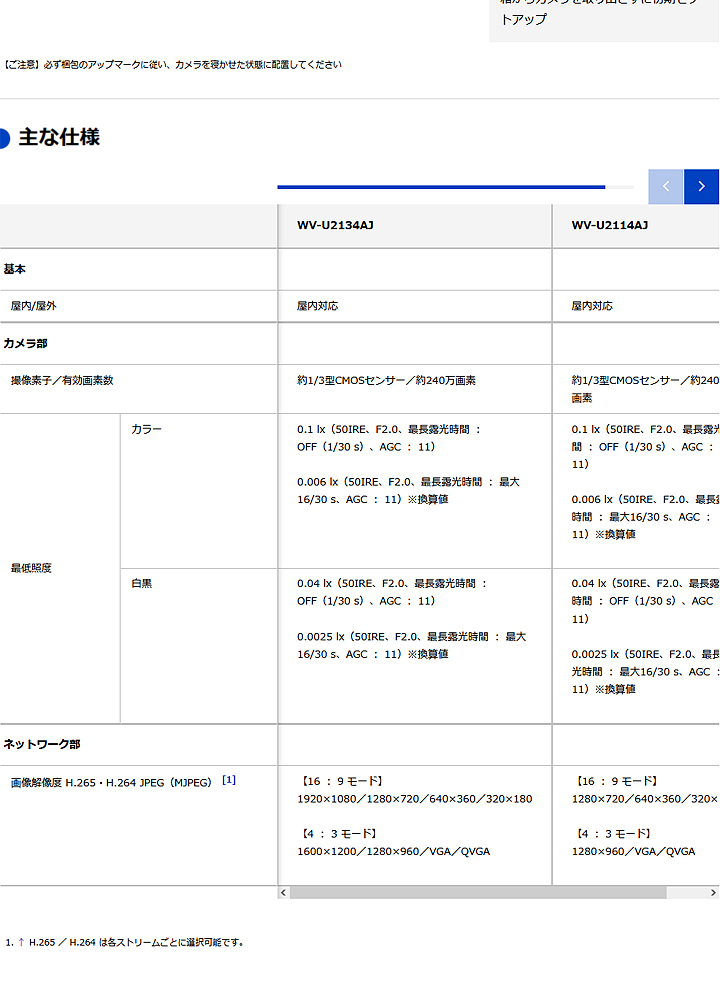This screenshot has width=720, height=1000.
Task: Click the カラー sub-row label
Action: (146, 429)
